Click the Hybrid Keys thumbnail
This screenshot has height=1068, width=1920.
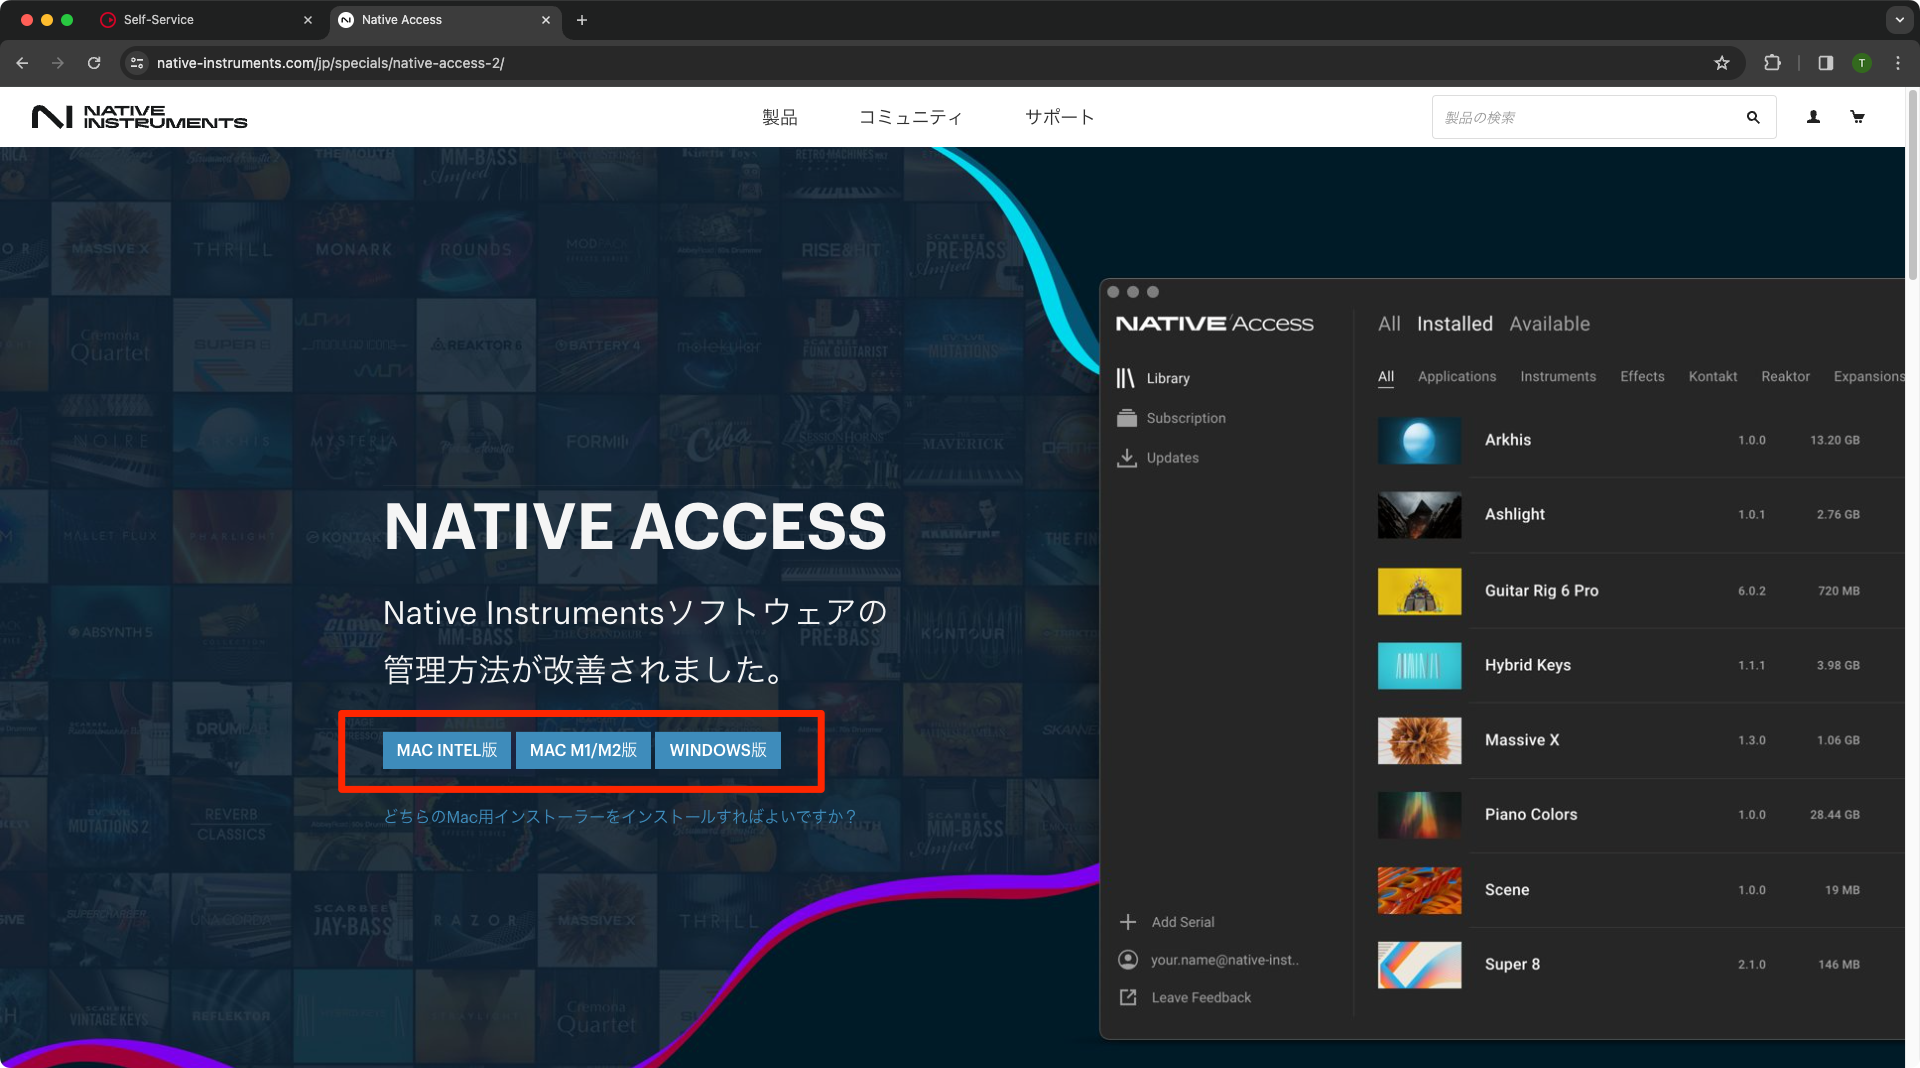pos(1419,666)
